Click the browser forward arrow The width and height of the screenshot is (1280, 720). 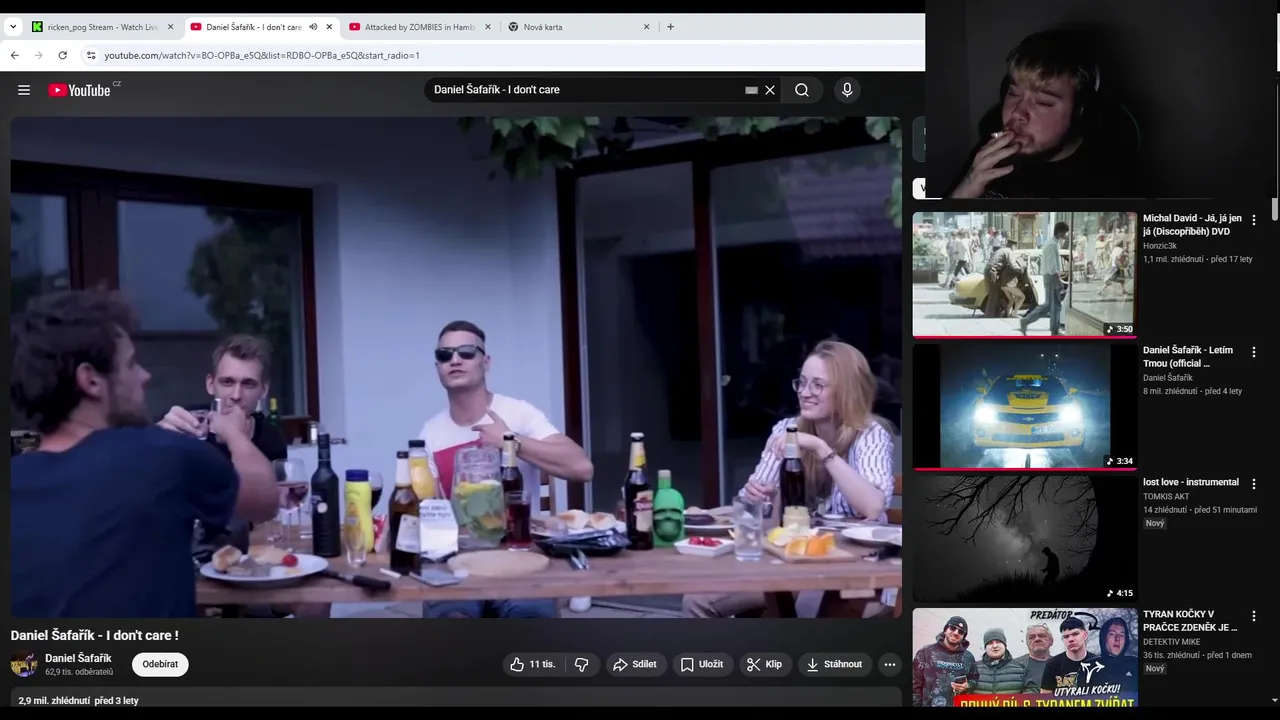[39, 55]
